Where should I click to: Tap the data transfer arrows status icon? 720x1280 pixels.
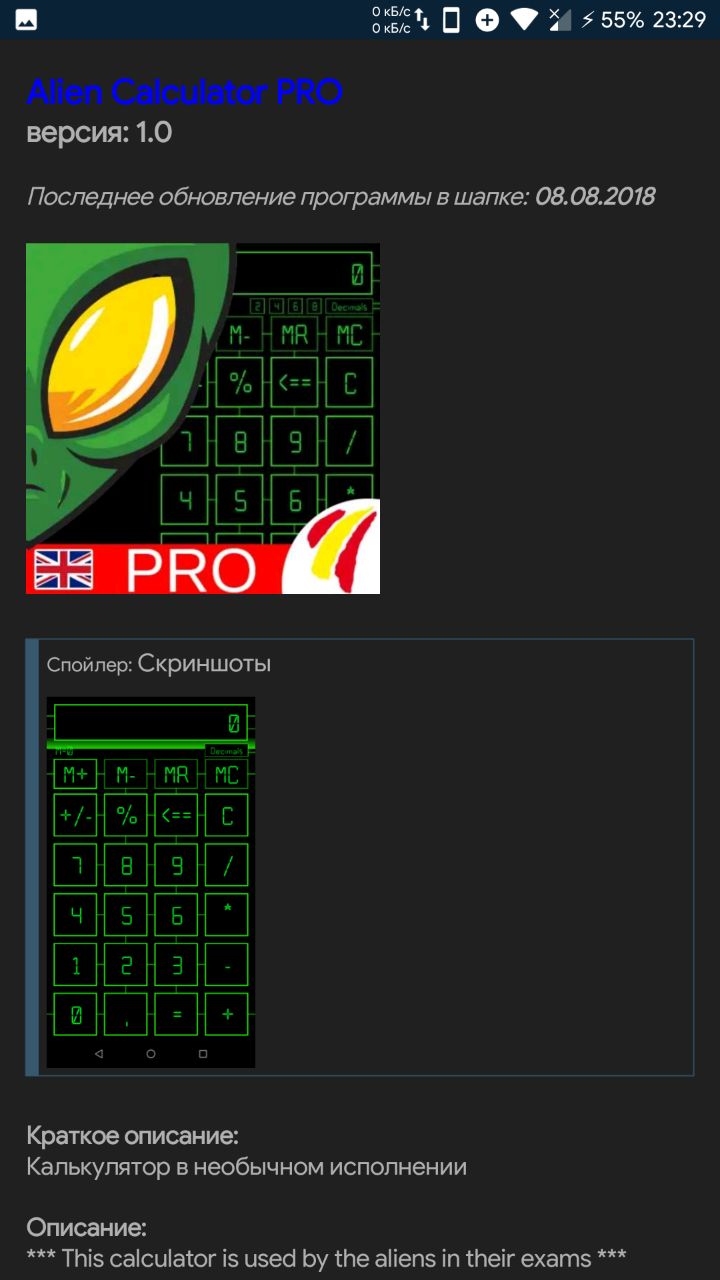423,20
